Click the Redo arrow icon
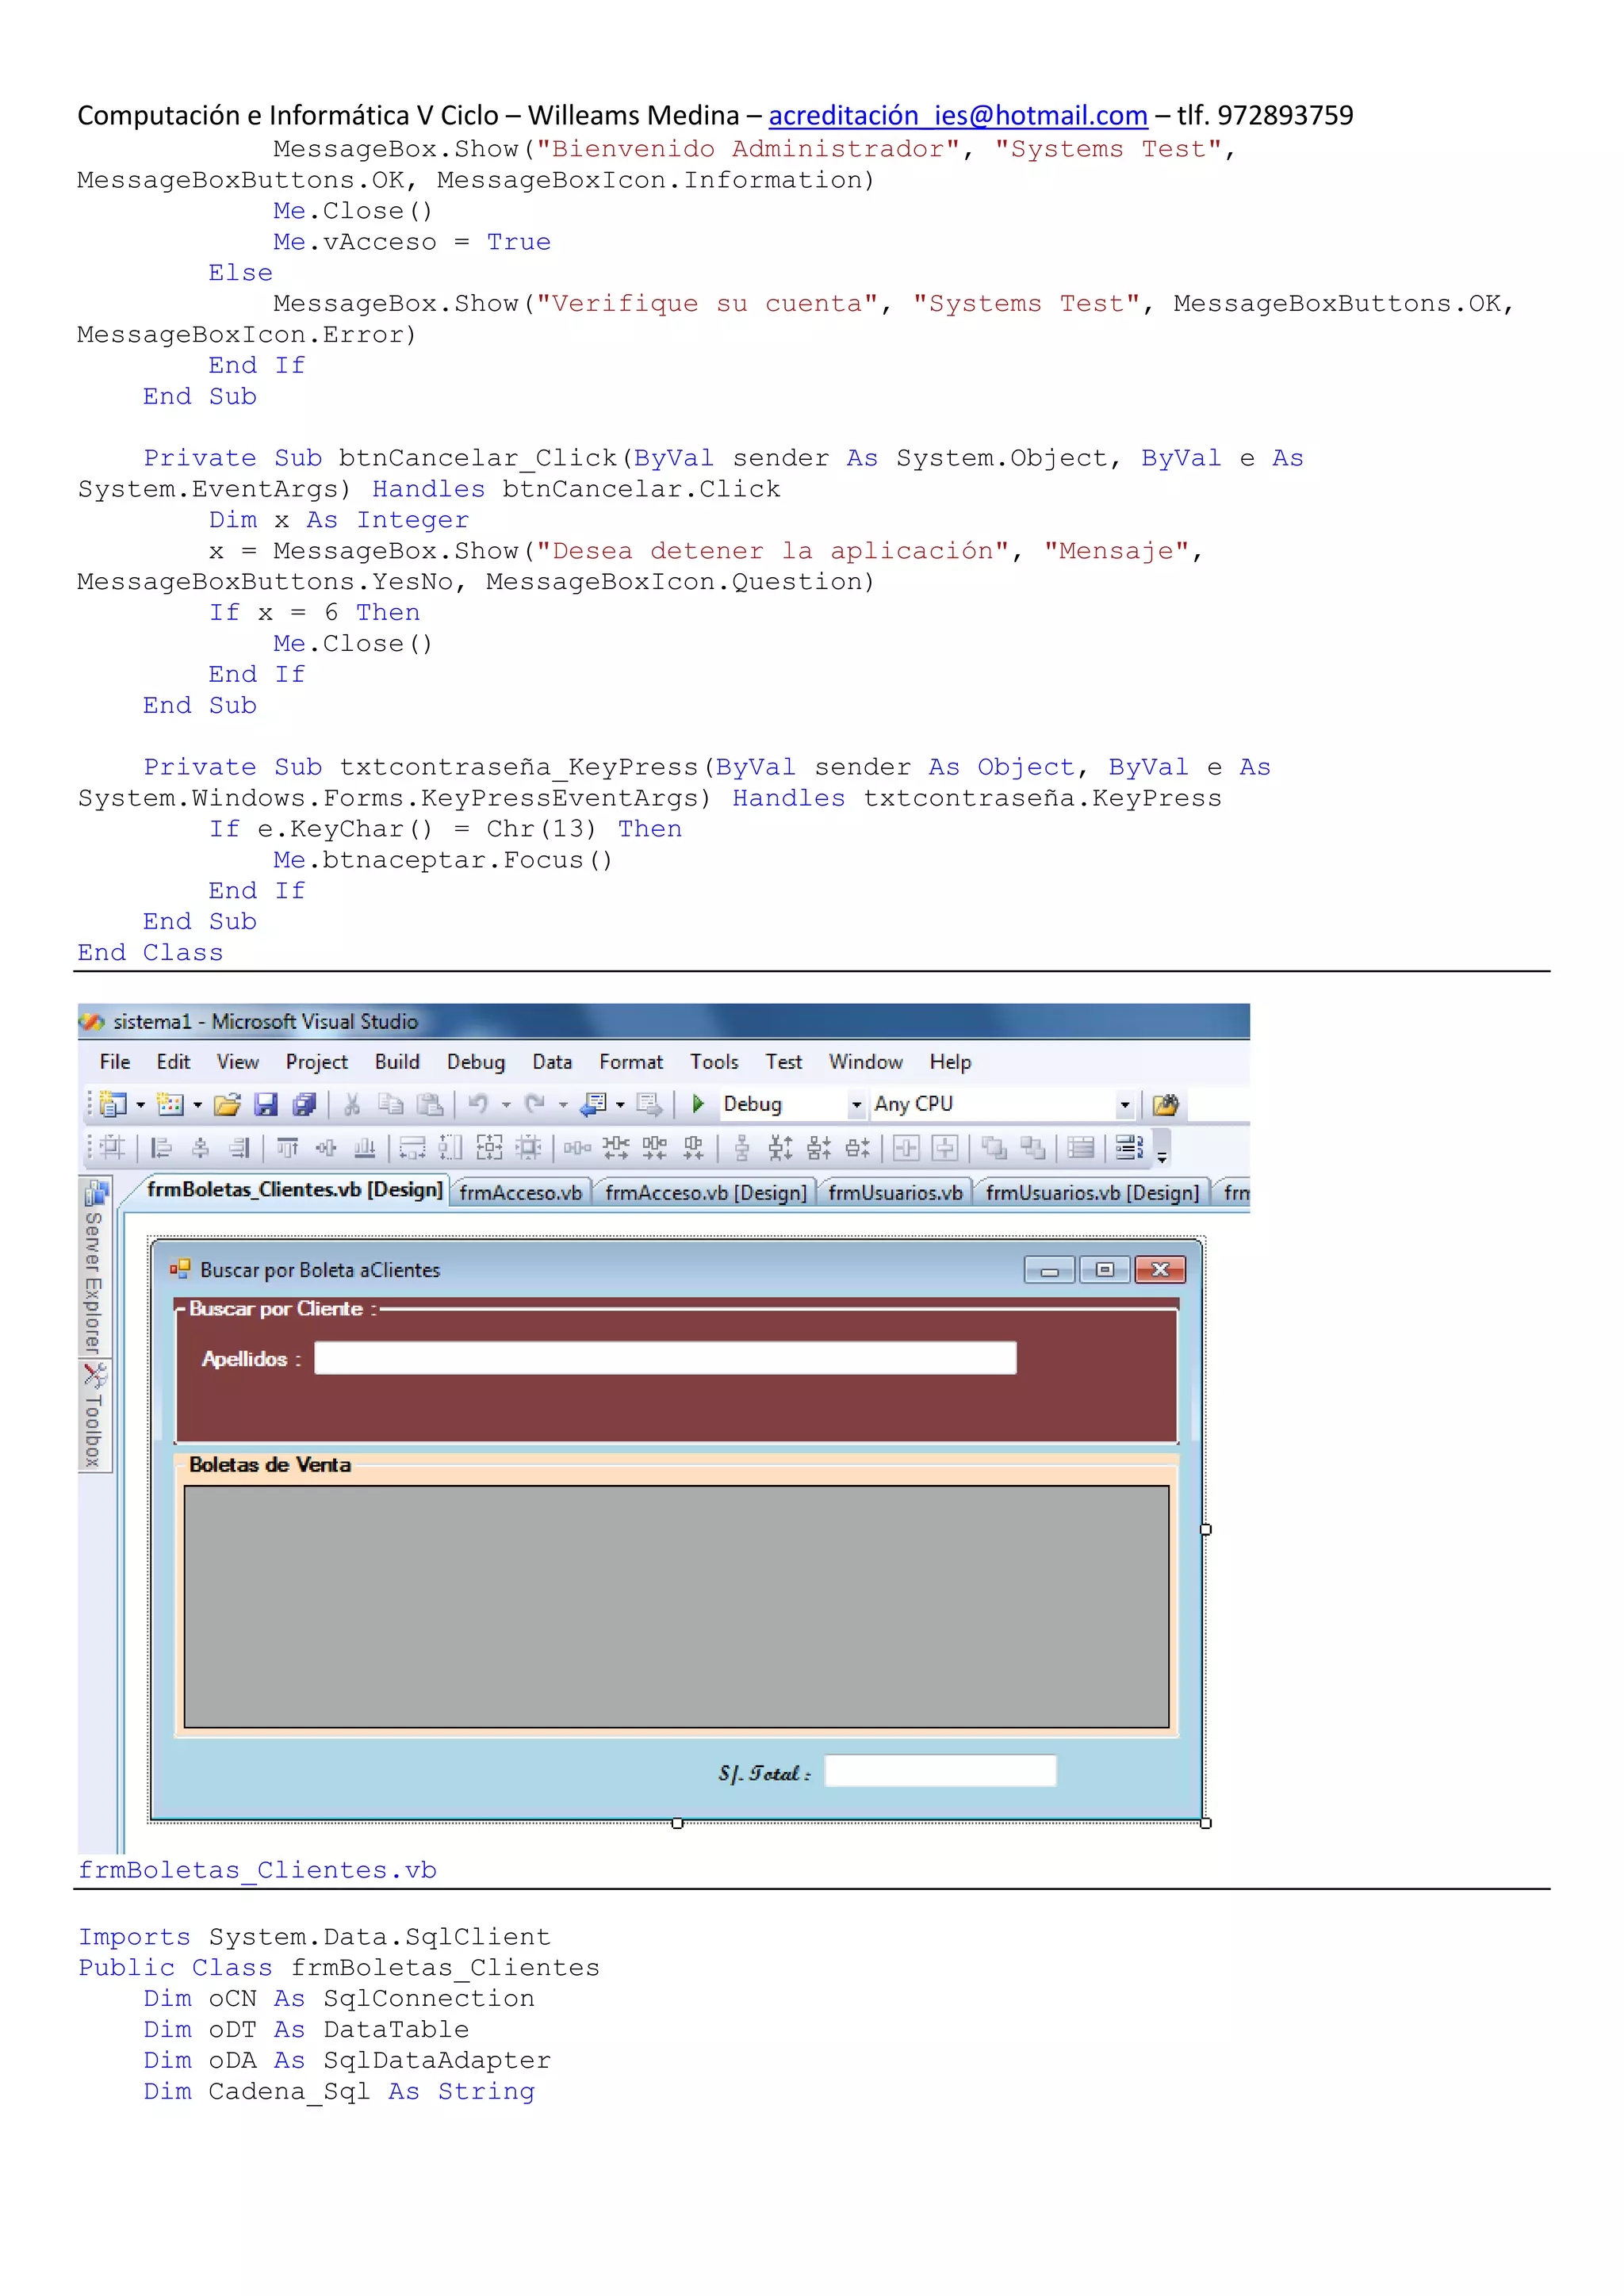This screenshot has width=1624, height=2296. click(535, 1104)
